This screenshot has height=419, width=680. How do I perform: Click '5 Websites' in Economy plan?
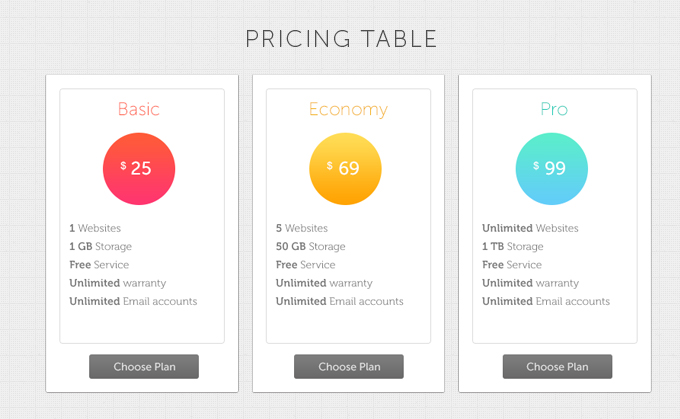point(302,228)
